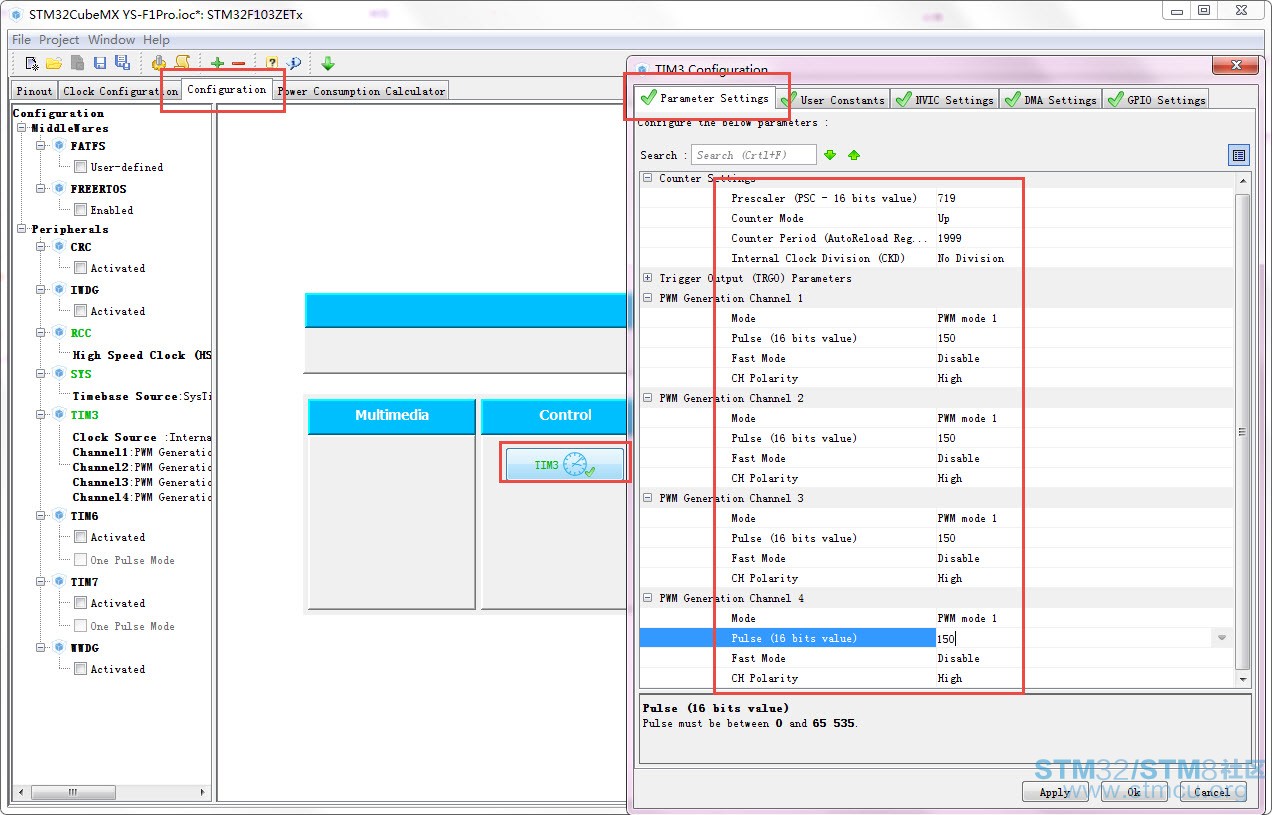The height and width of the screenshot is (815, 1272).
Task: Open the Window menu
Action: point(111,40)
